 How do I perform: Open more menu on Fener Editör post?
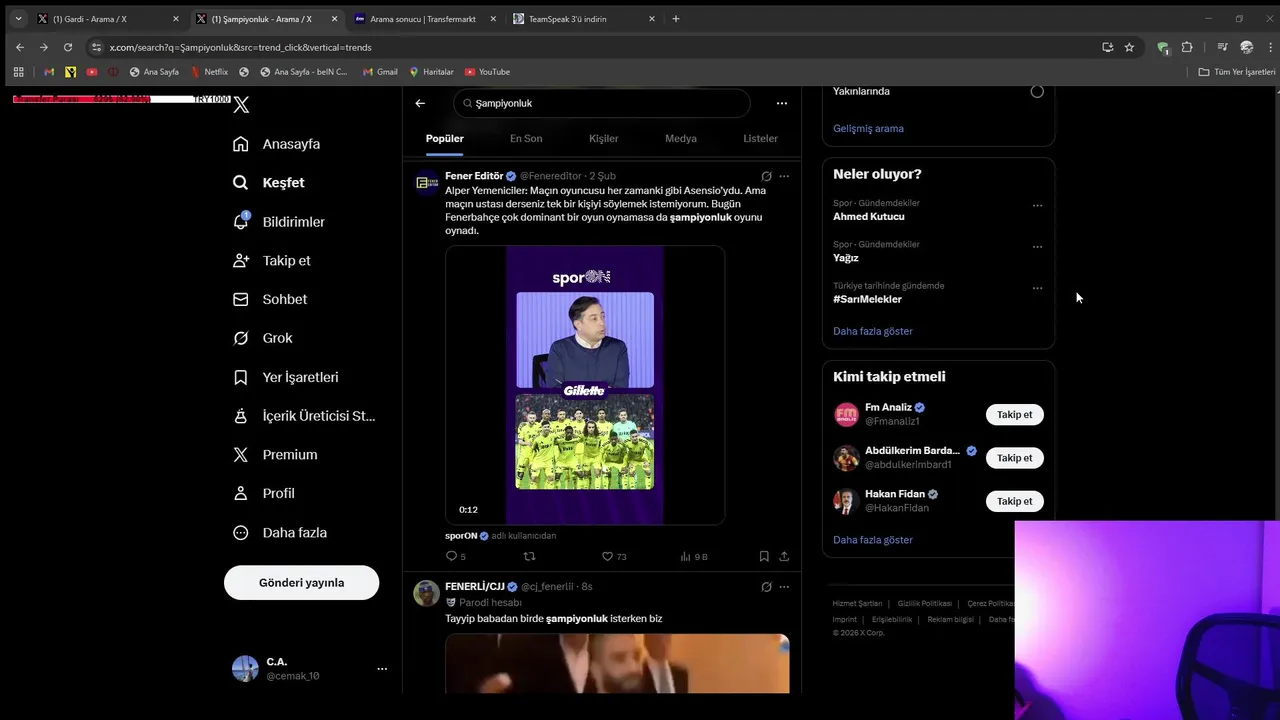click(784, 176)
